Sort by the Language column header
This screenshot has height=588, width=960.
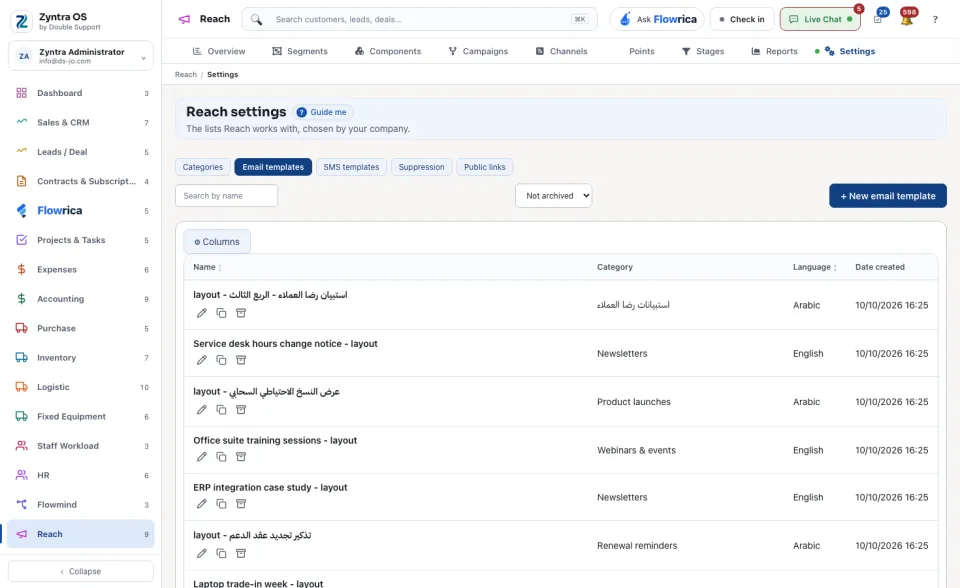tap(814, 267)
